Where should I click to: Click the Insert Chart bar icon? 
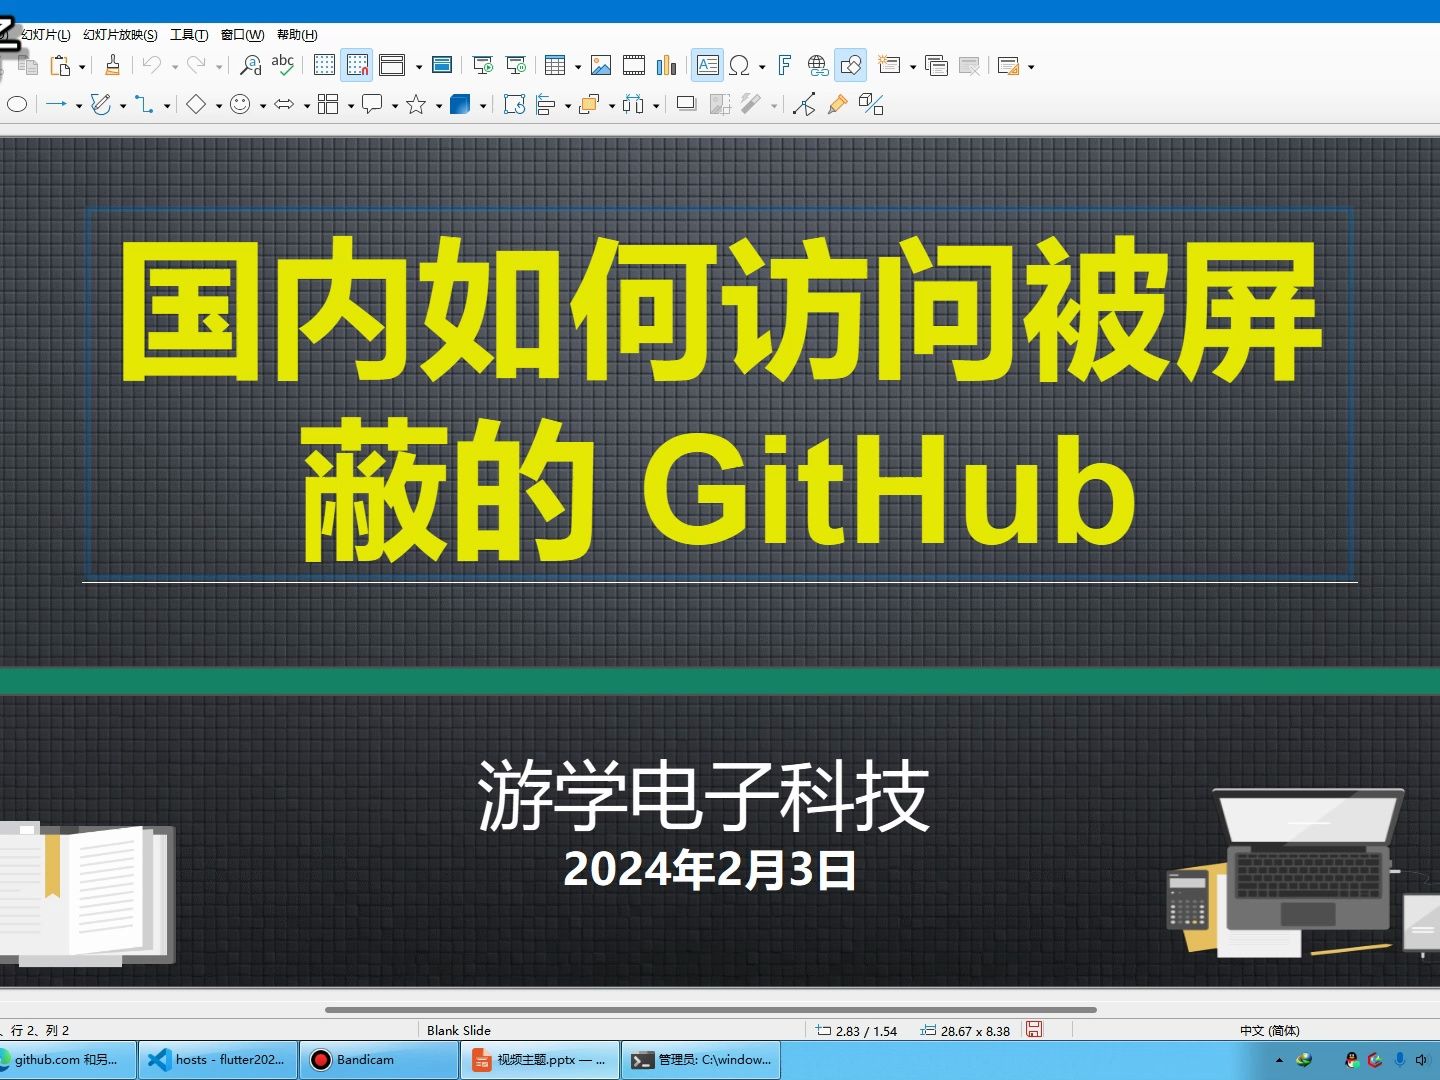(x=667, y=66)
